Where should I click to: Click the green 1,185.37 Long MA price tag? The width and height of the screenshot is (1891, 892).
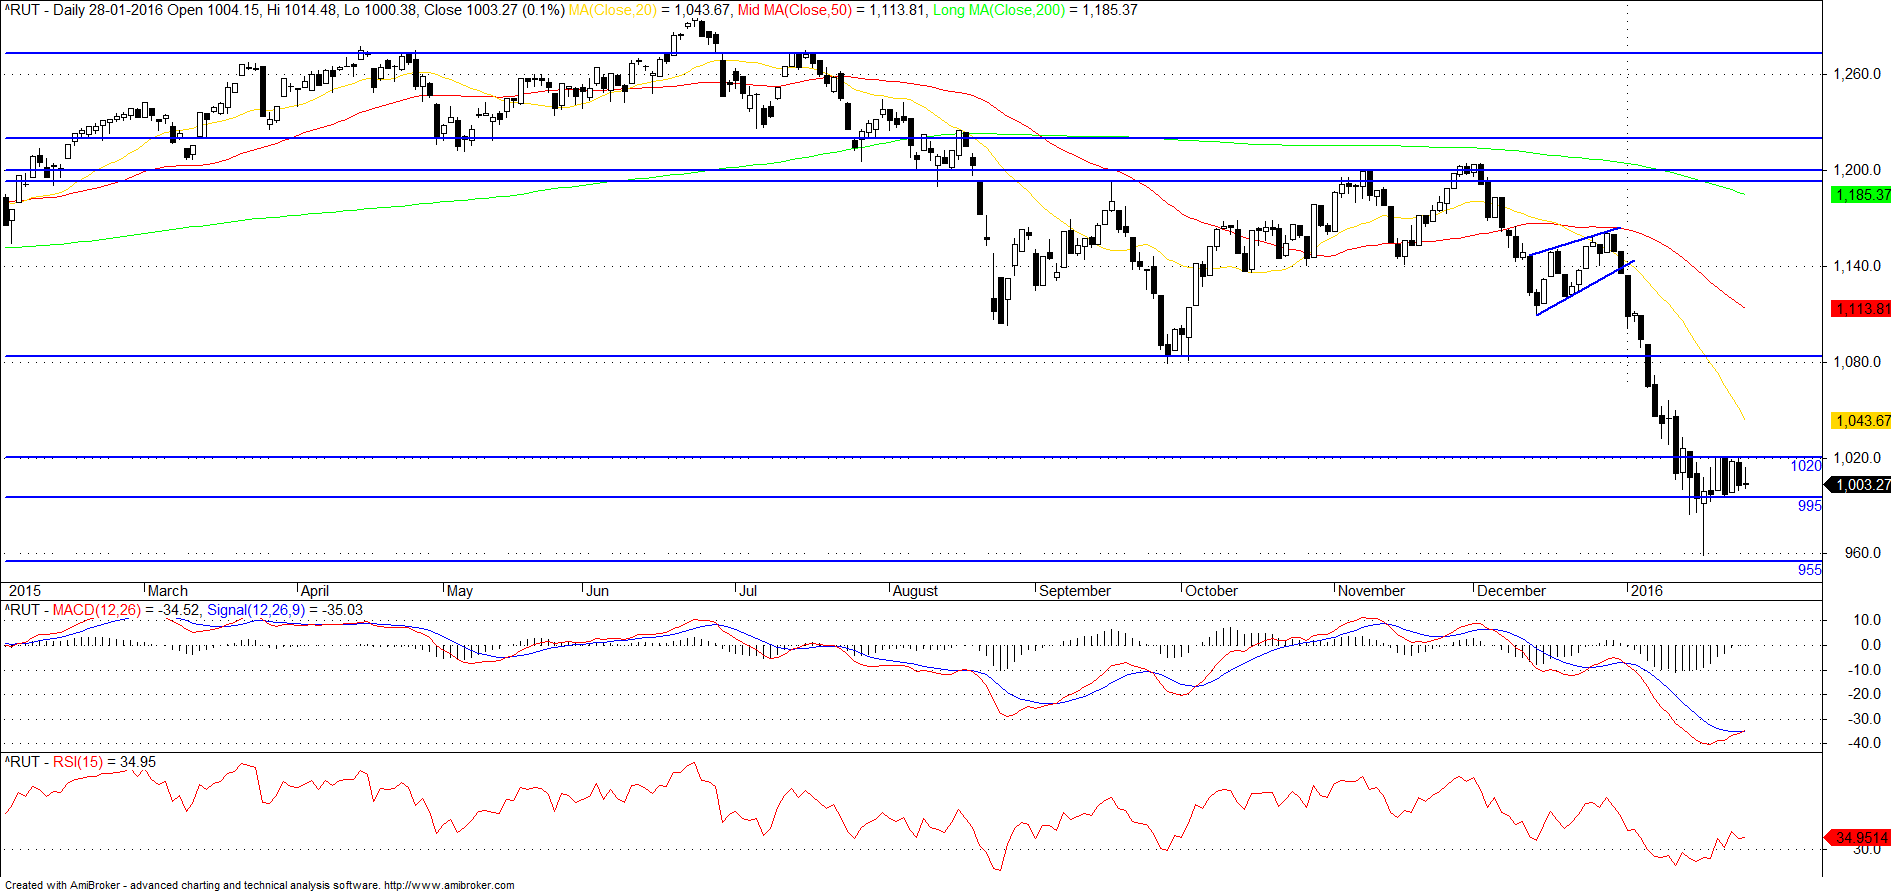click(1860, 195)
